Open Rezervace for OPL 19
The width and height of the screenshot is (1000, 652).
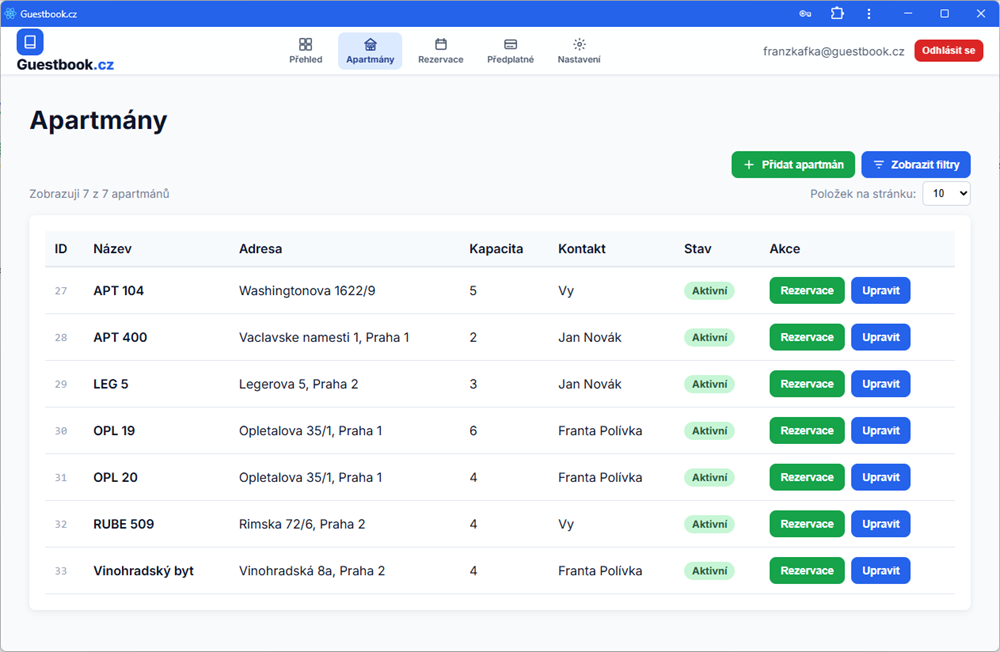(807, 431)
